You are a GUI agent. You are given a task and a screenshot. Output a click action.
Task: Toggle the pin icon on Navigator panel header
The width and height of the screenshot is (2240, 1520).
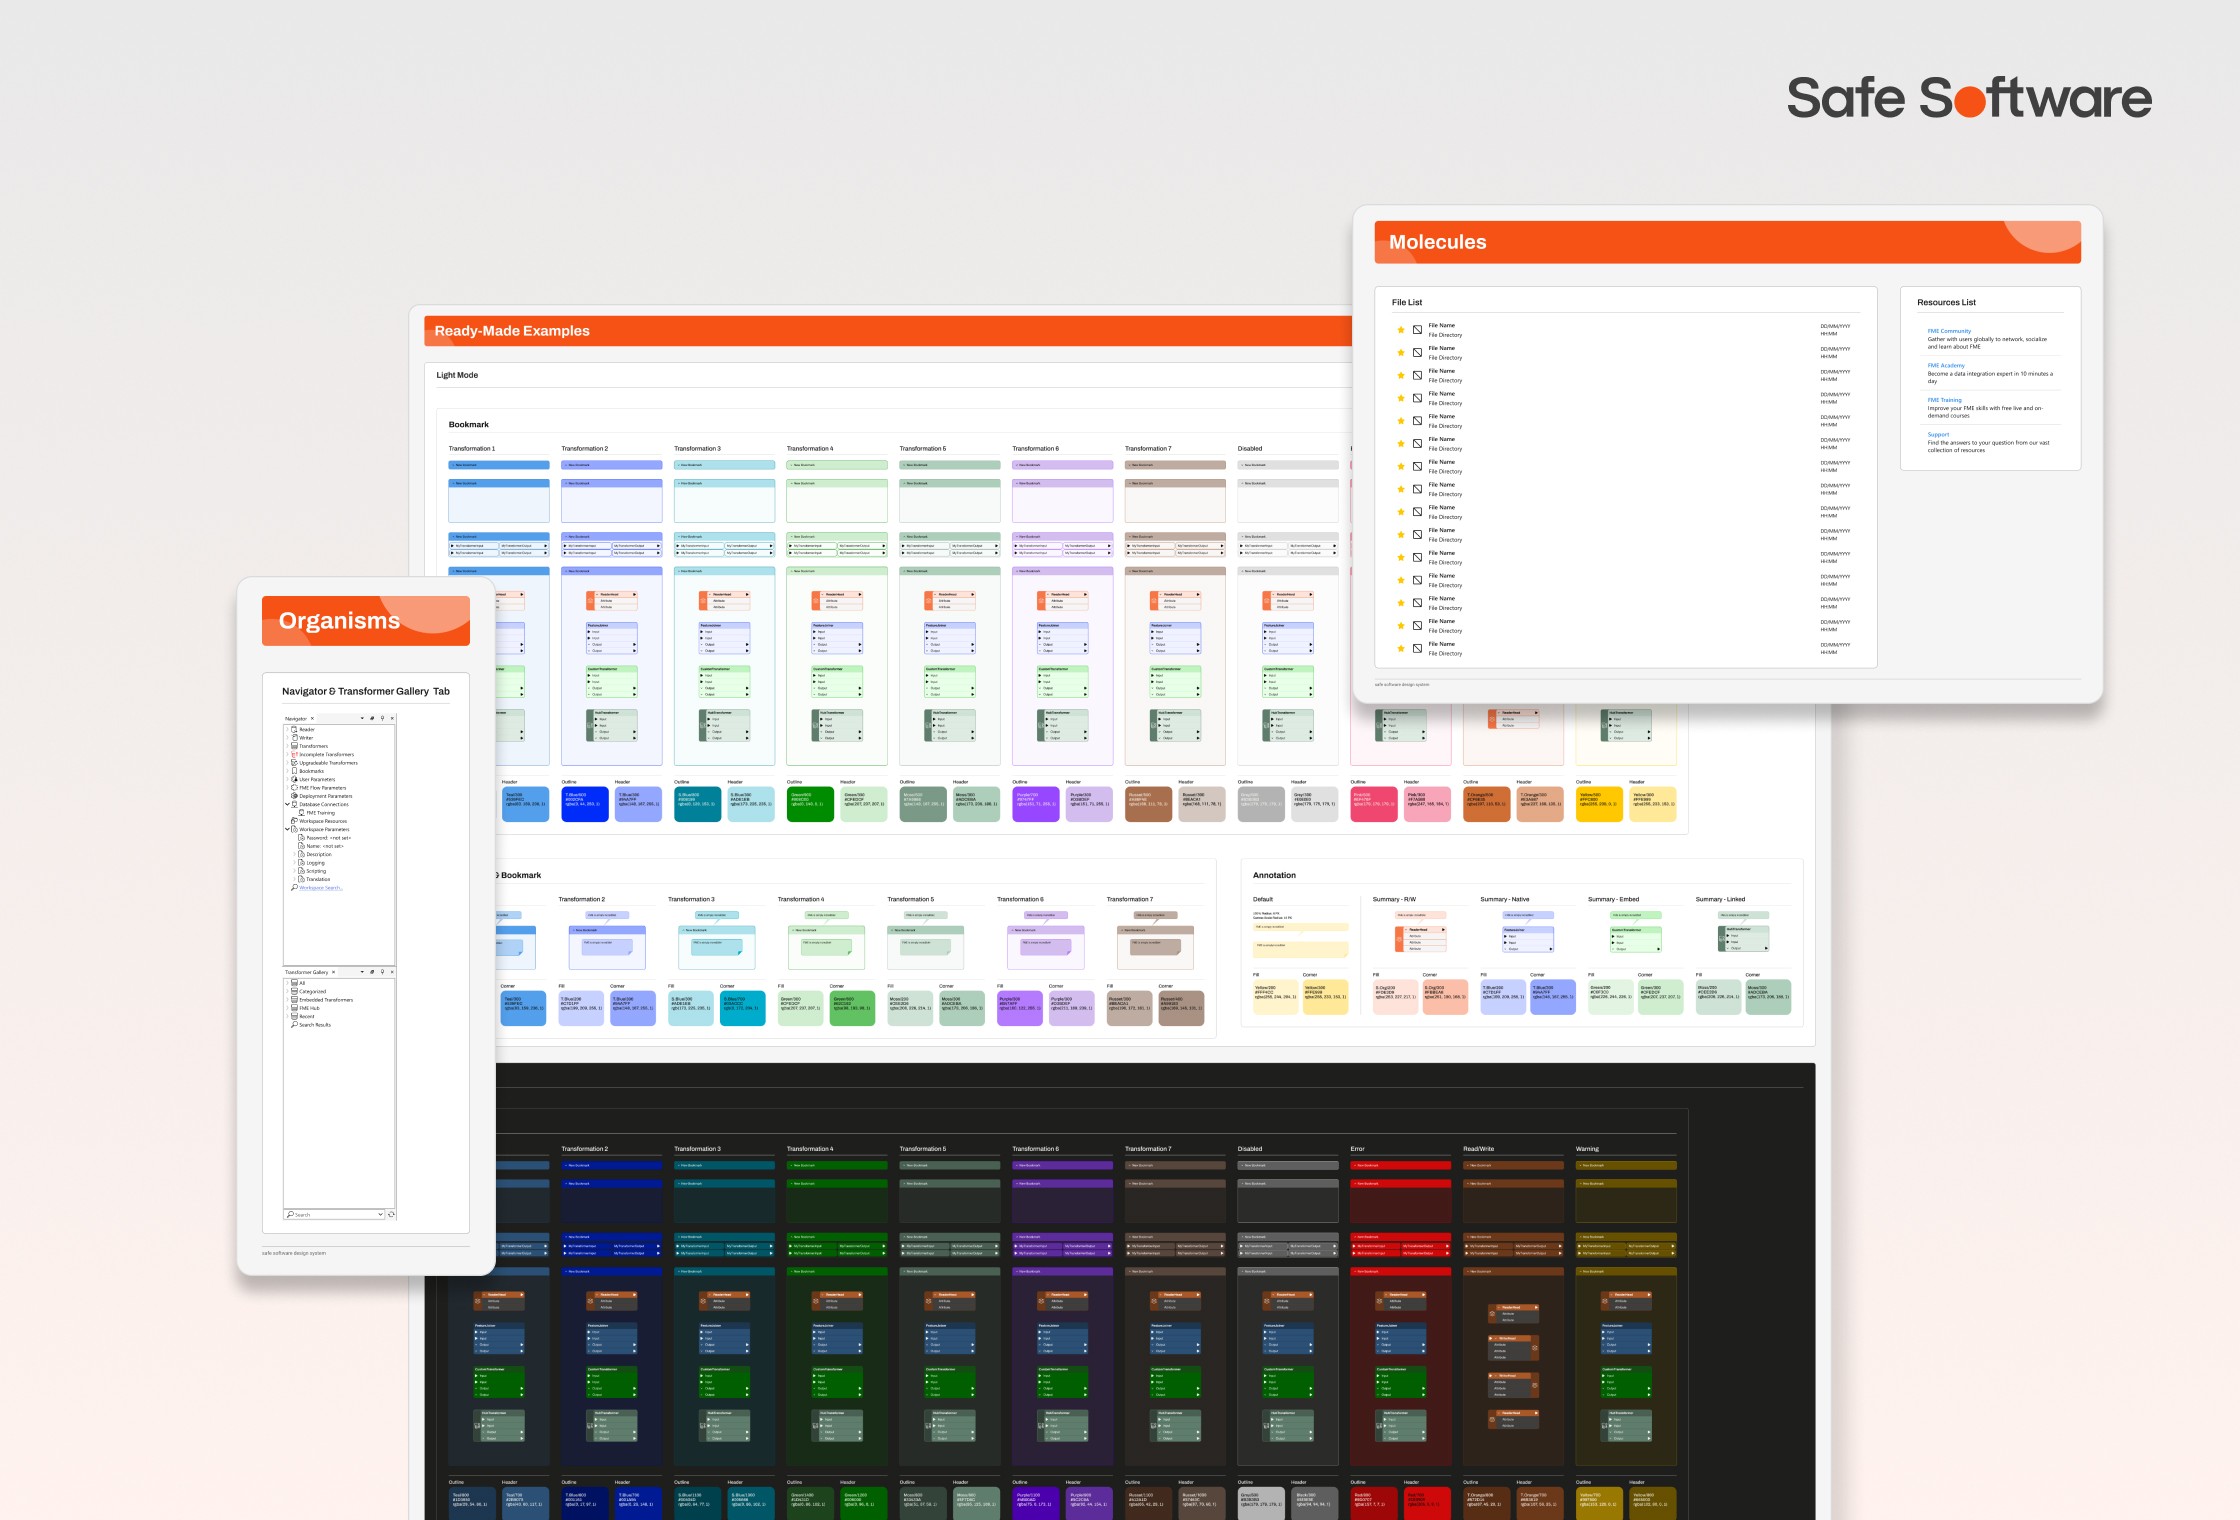pos(382,718)
